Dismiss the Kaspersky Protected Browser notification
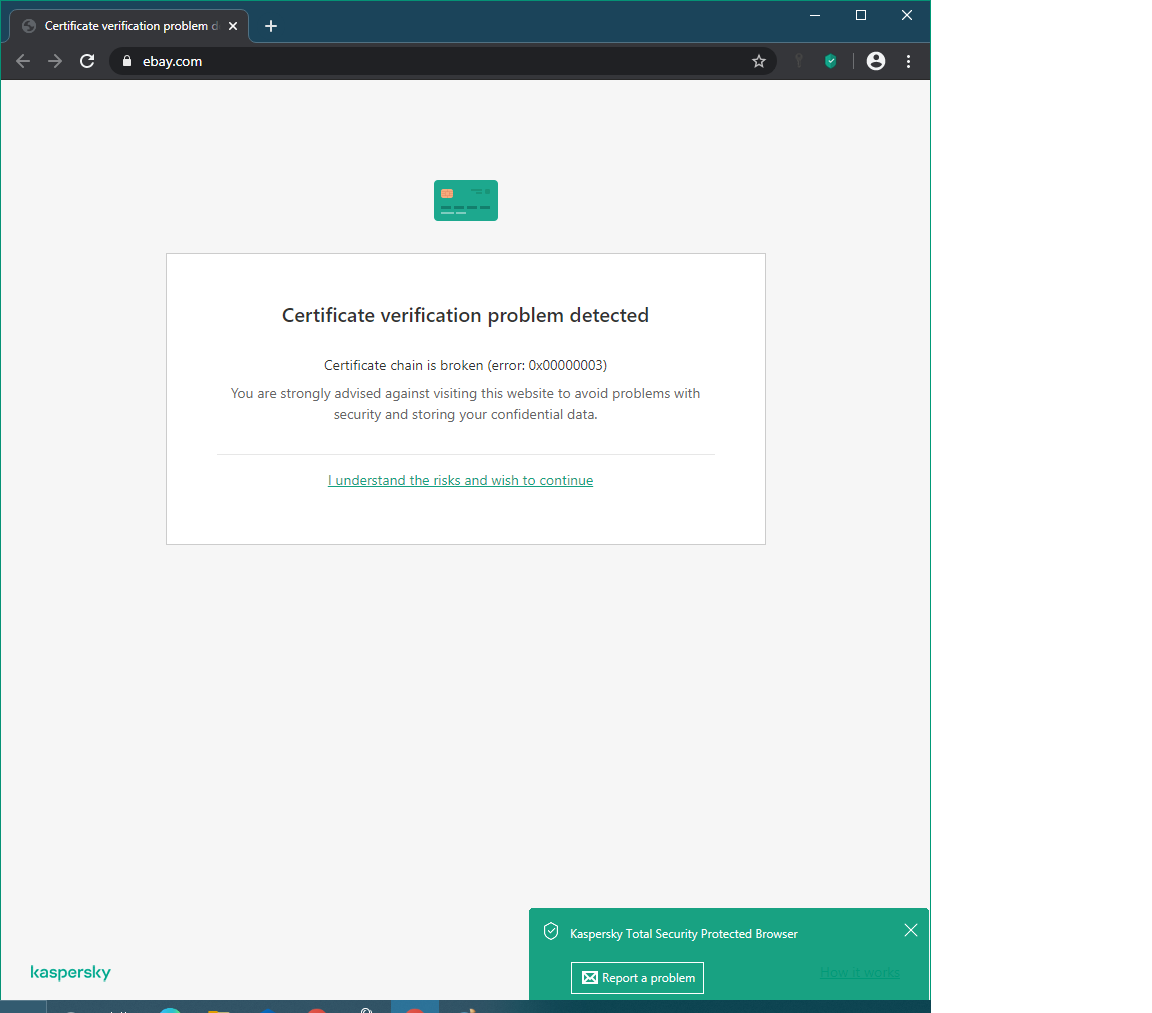Viewport: 1152px width, 1013px height. (910, 930)
